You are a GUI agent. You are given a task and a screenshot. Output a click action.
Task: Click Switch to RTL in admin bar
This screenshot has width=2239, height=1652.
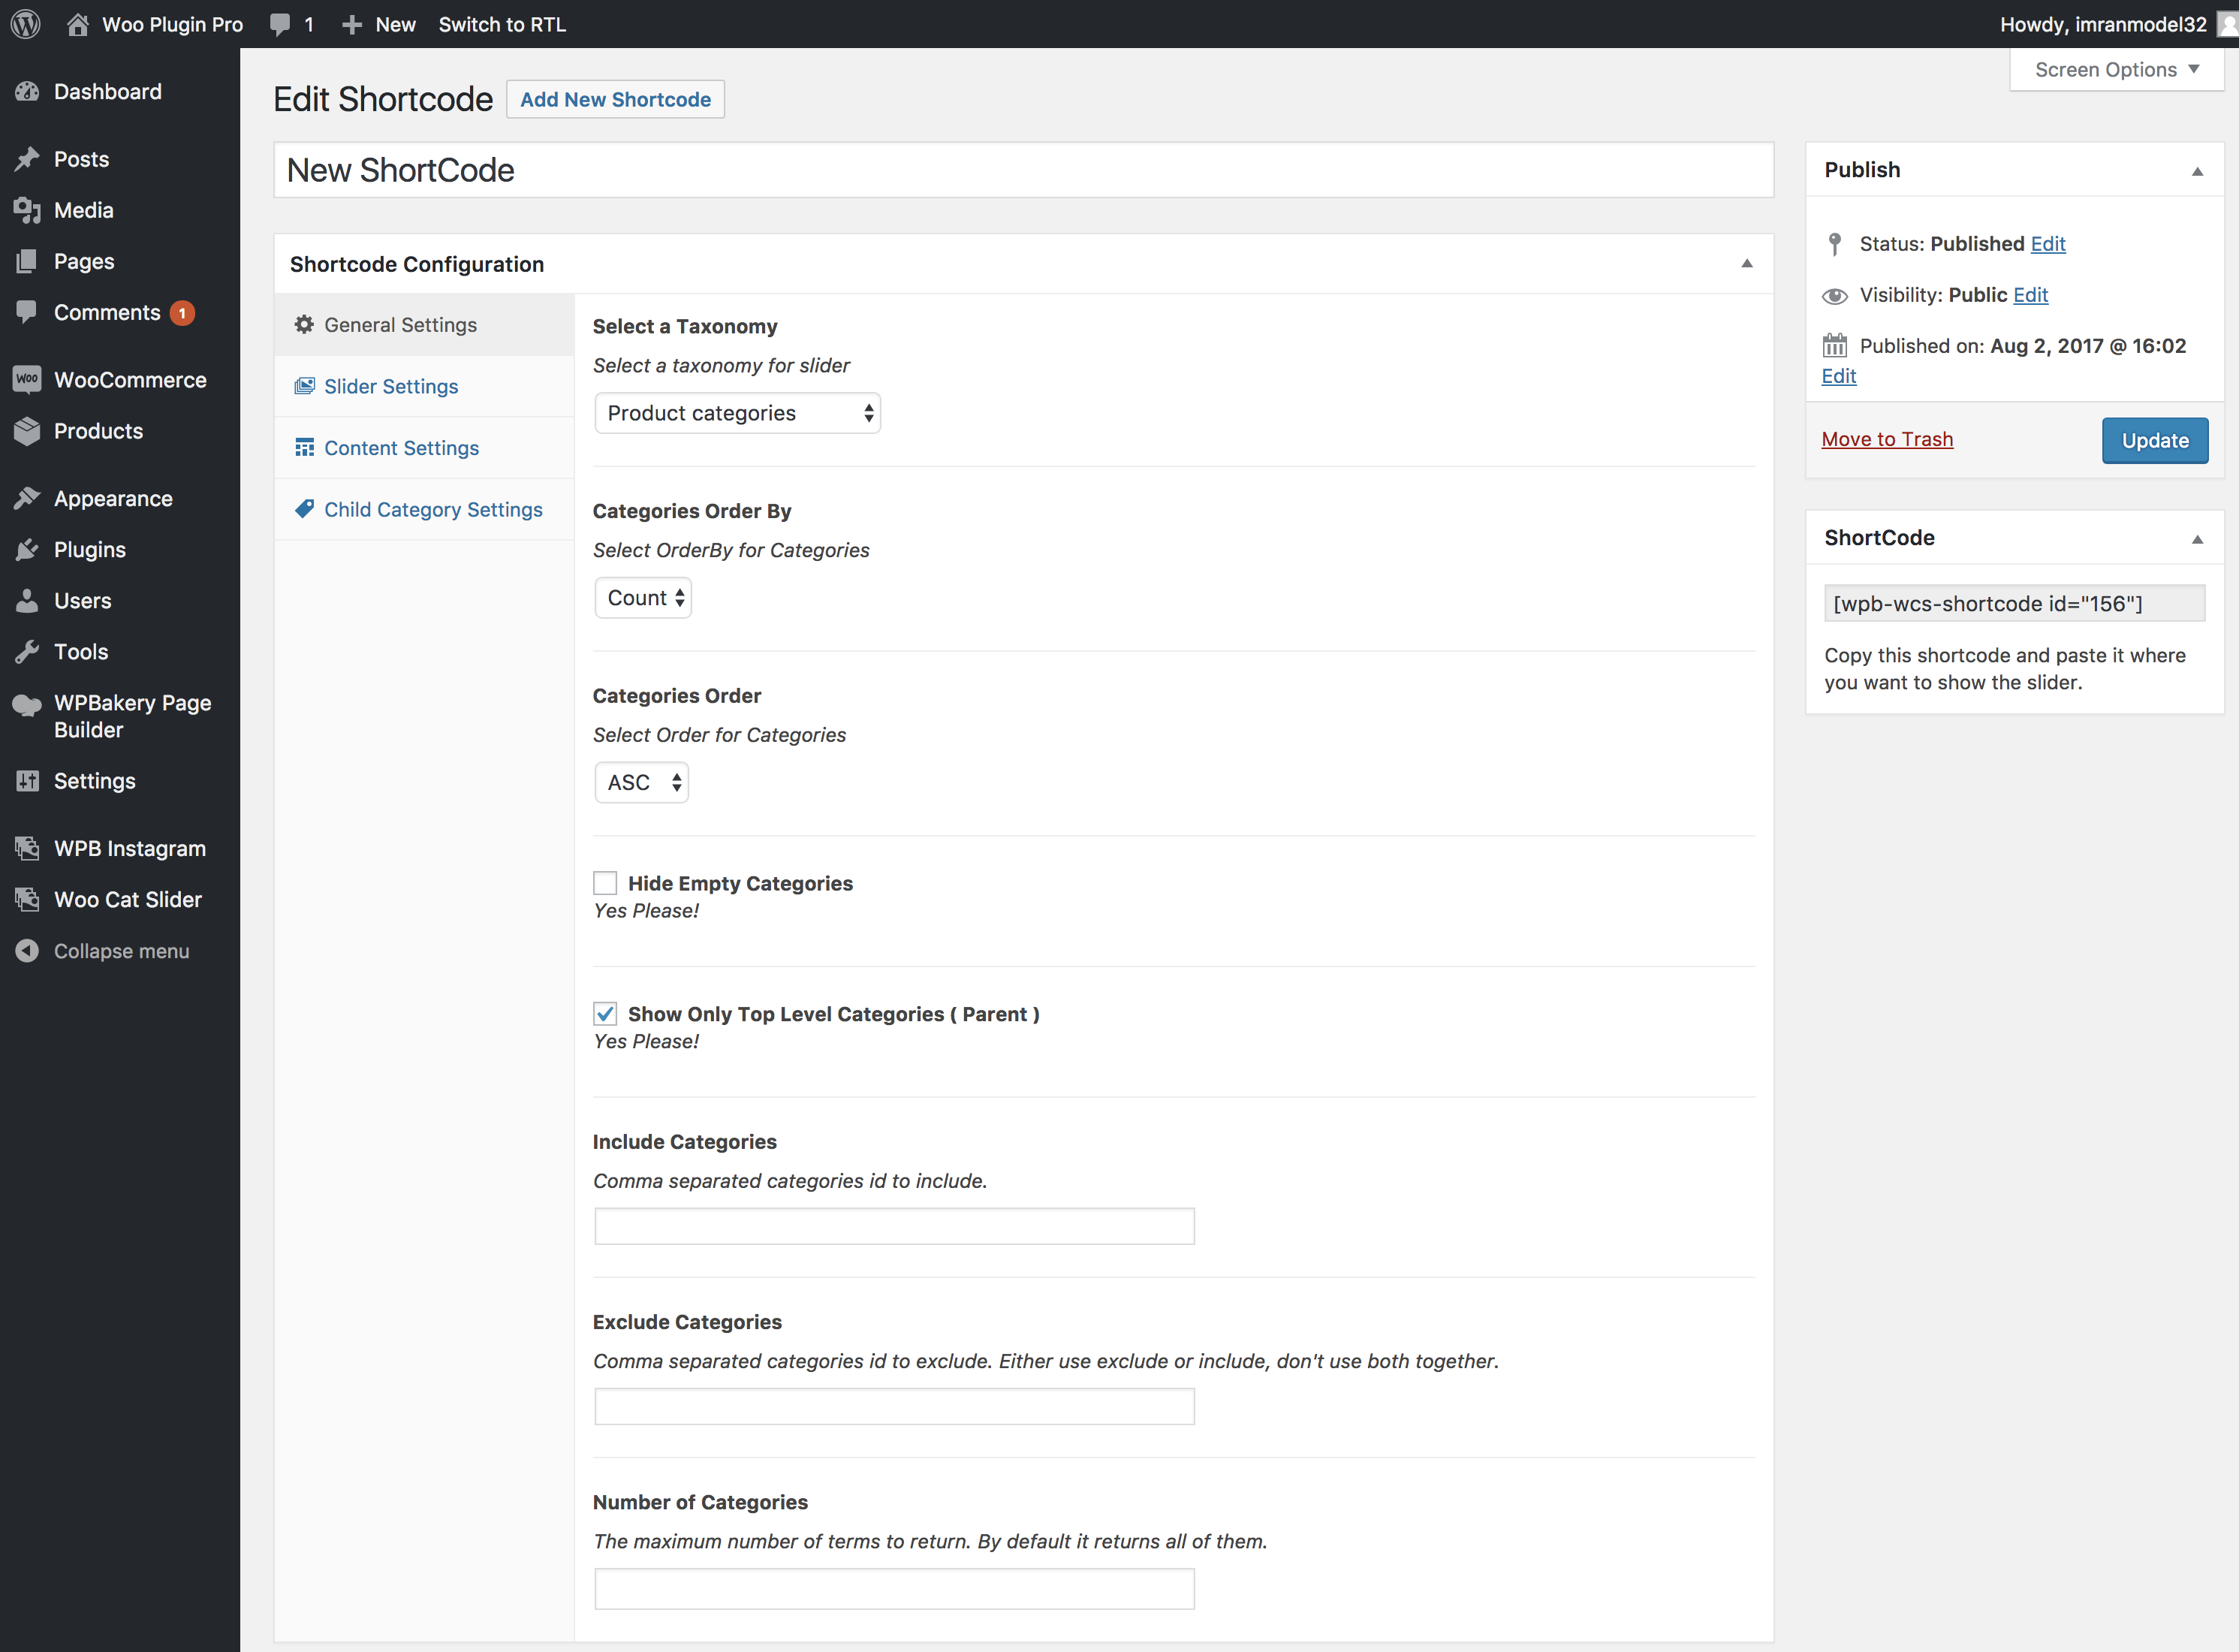[502, 25]
